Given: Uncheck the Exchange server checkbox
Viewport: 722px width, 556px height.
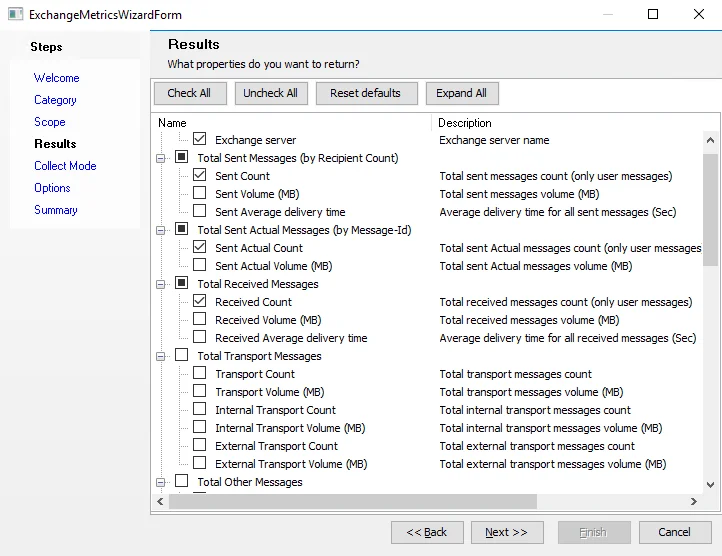Looking at the screenshot, I should pos(199,139).
